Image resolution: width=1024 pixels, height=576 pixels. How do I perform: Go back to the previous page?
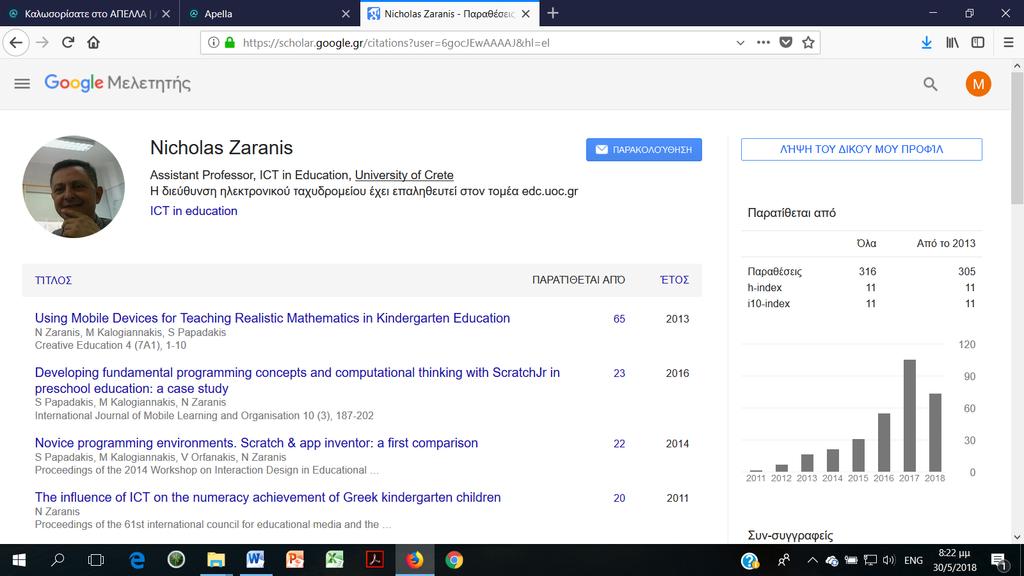tap(16, 42)
